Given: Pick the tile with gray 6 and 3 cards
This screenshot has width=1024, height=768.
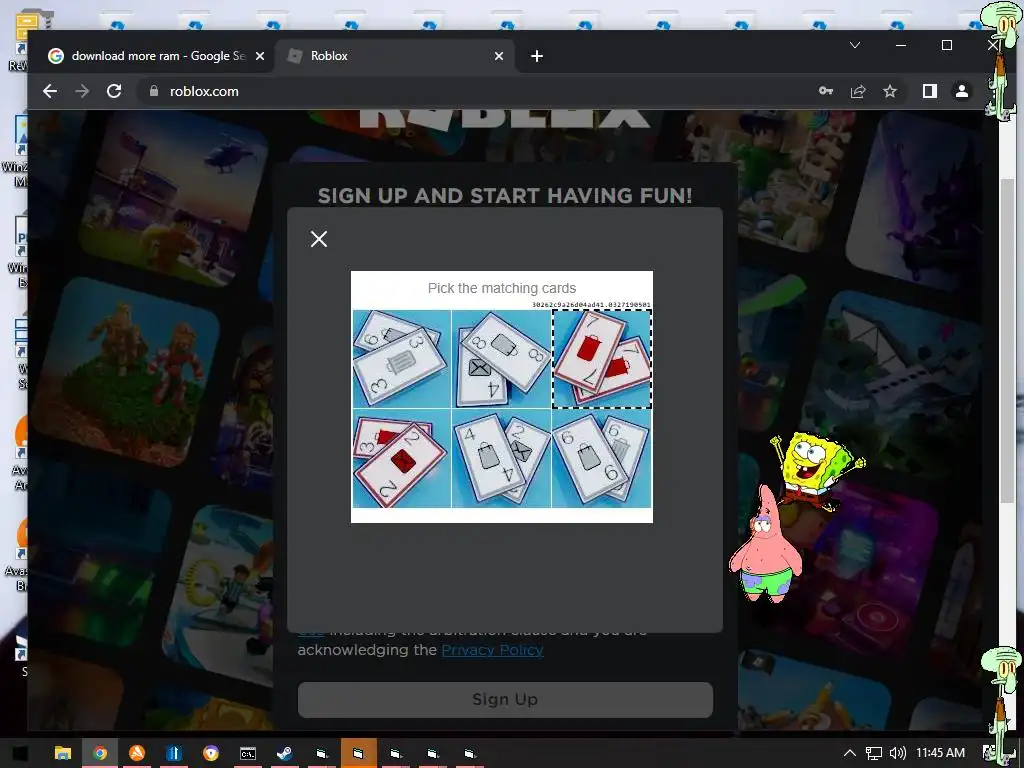Looking at the screenshot, I should (x=402, y=359).
